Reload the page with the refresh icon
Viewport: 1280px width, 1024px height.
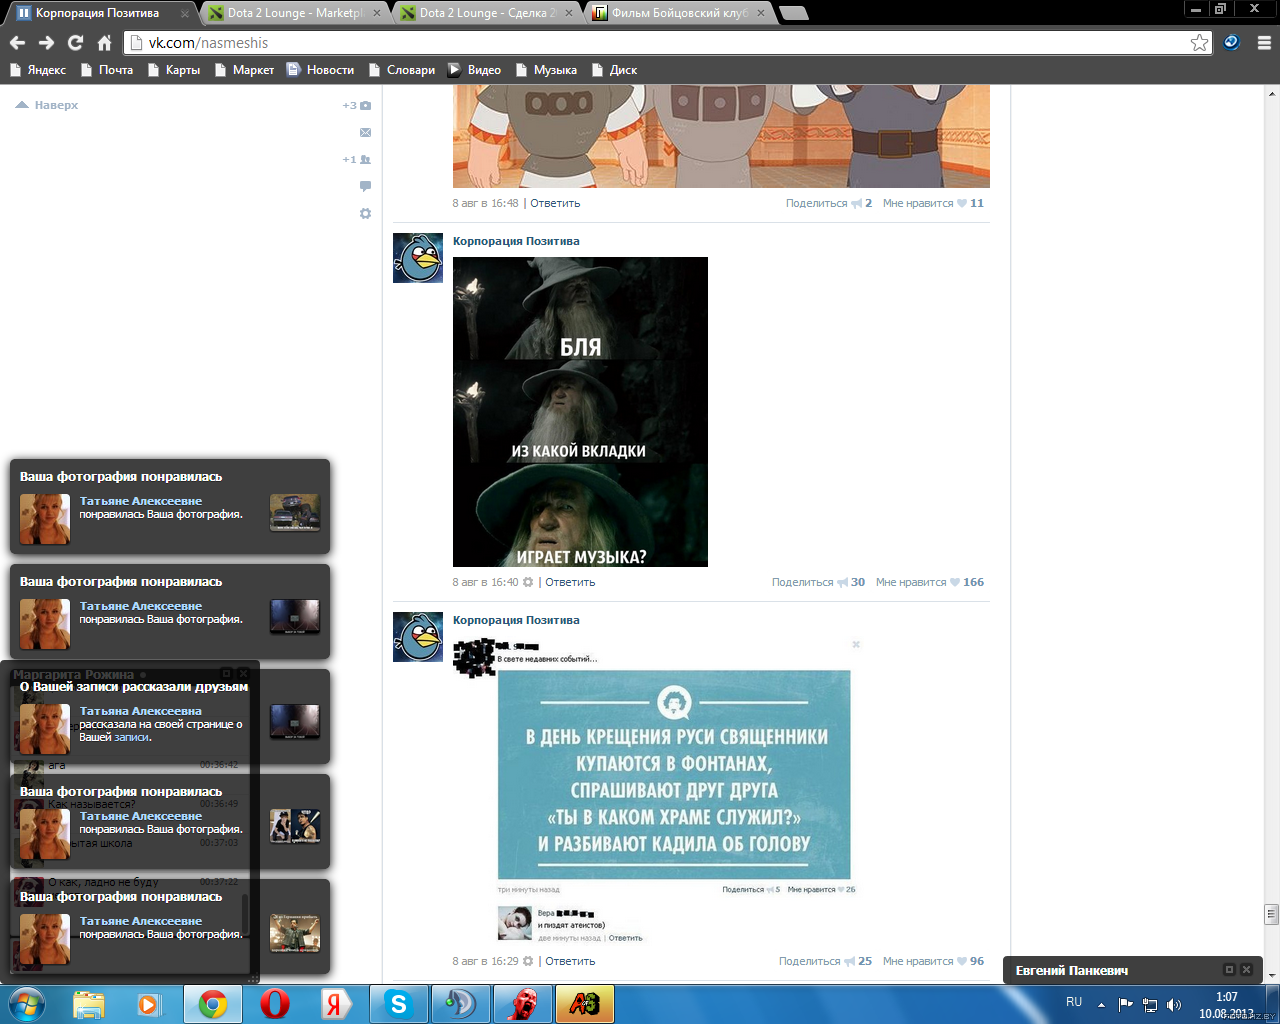coord(75,43)
